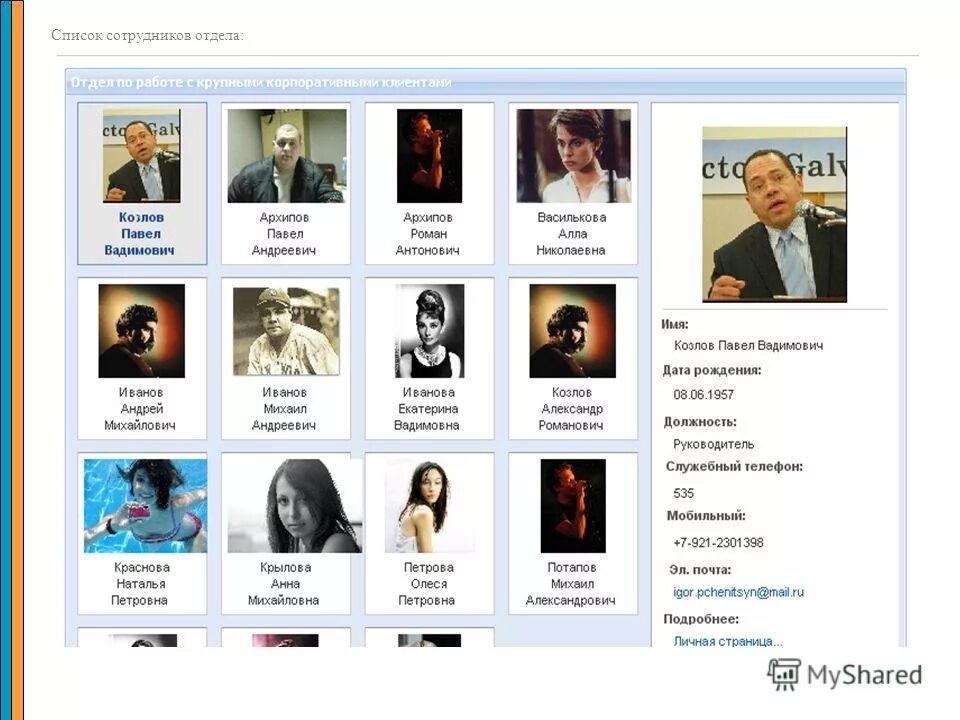Viewport: 960px width, 720px height.
Task: Select the Крылова Анна Михайловна photo
Action: tap(294, 506)
